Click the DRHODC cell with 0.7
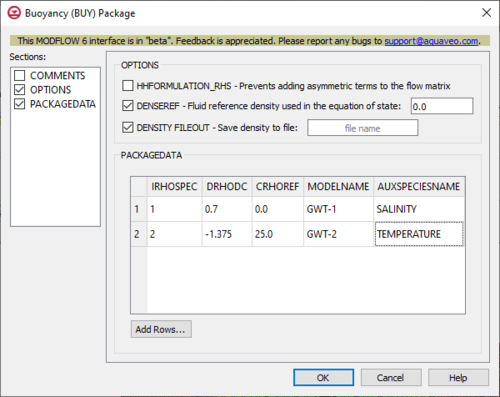This screenshot has height=397, width=500. coord(227,209)
